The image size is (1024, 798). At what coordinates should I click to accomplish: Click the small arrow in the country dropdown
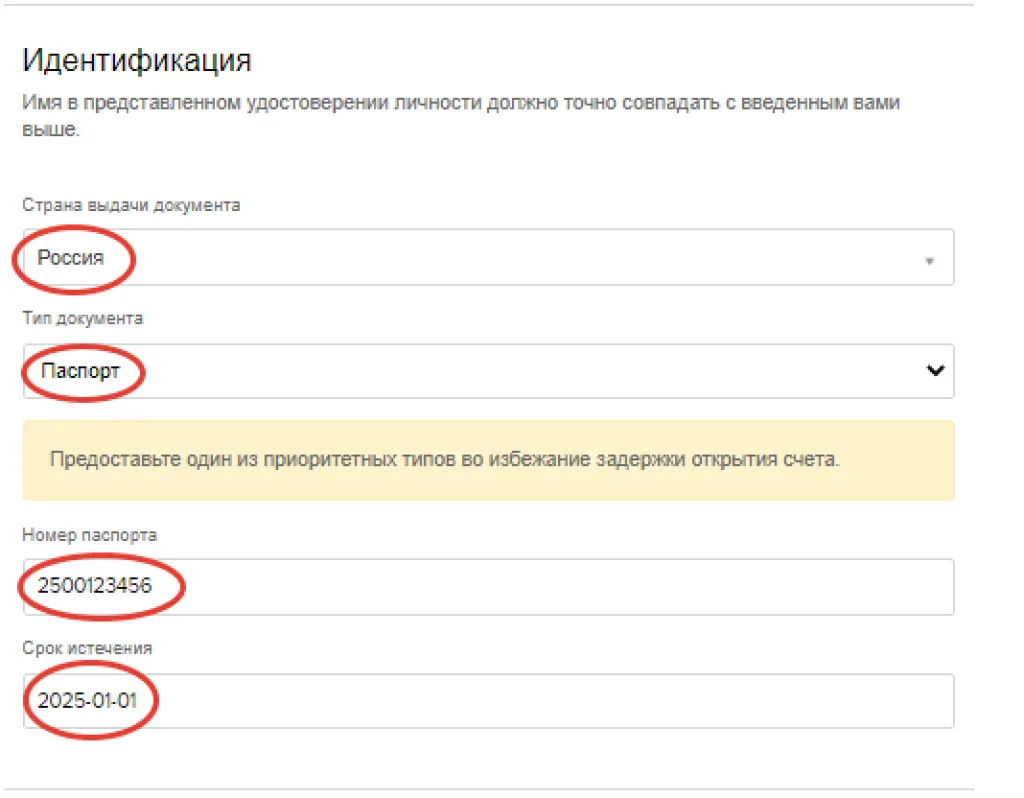[x=929, y=261]
